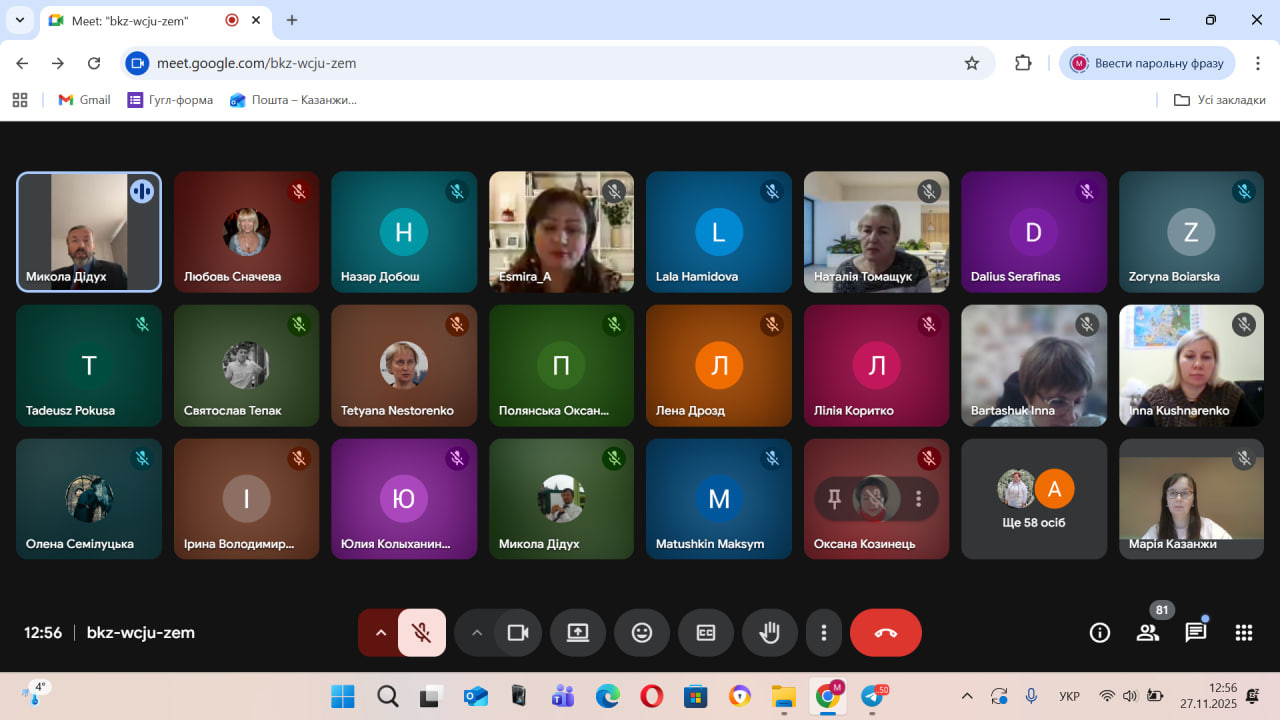The width and height of the screenshot is (1280, 720).
Task: Open more options three-dot menu in call bar
Action: (823, 632)
